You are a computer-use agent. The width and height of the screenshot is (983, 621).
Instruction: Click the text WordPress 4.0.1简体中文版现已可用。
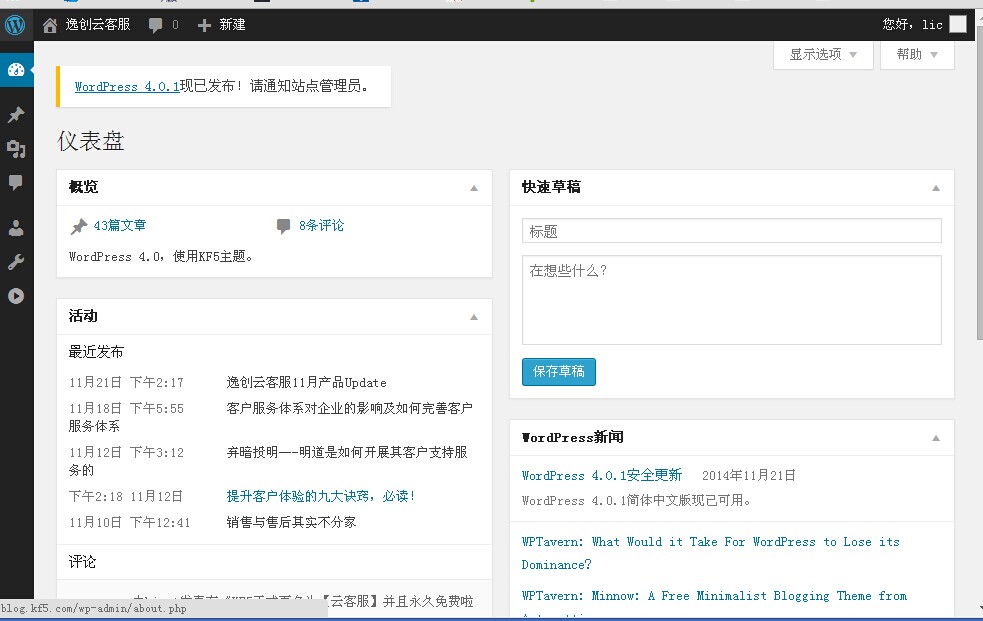tap(636, 500)
